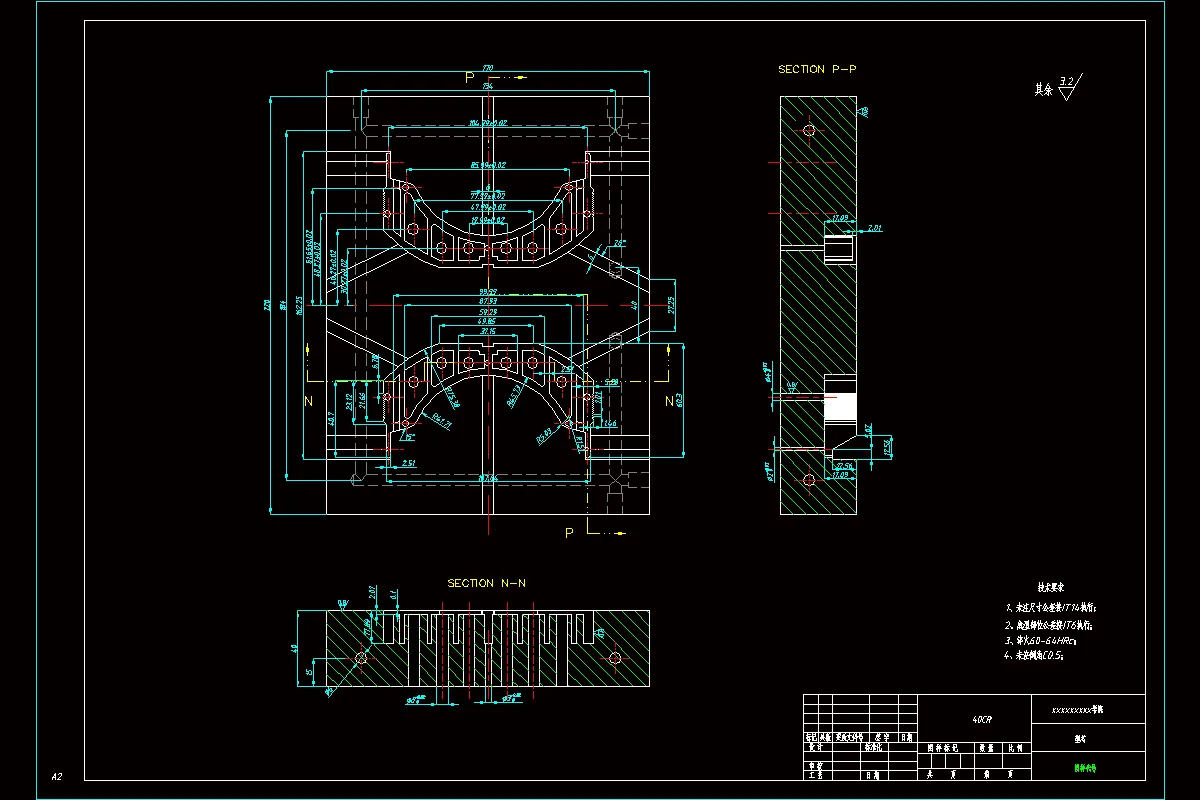This screenshot has height=800, width=1200.
Task: Select the '12.99±0.02' dimension text
Action: [x=488, y=219]
